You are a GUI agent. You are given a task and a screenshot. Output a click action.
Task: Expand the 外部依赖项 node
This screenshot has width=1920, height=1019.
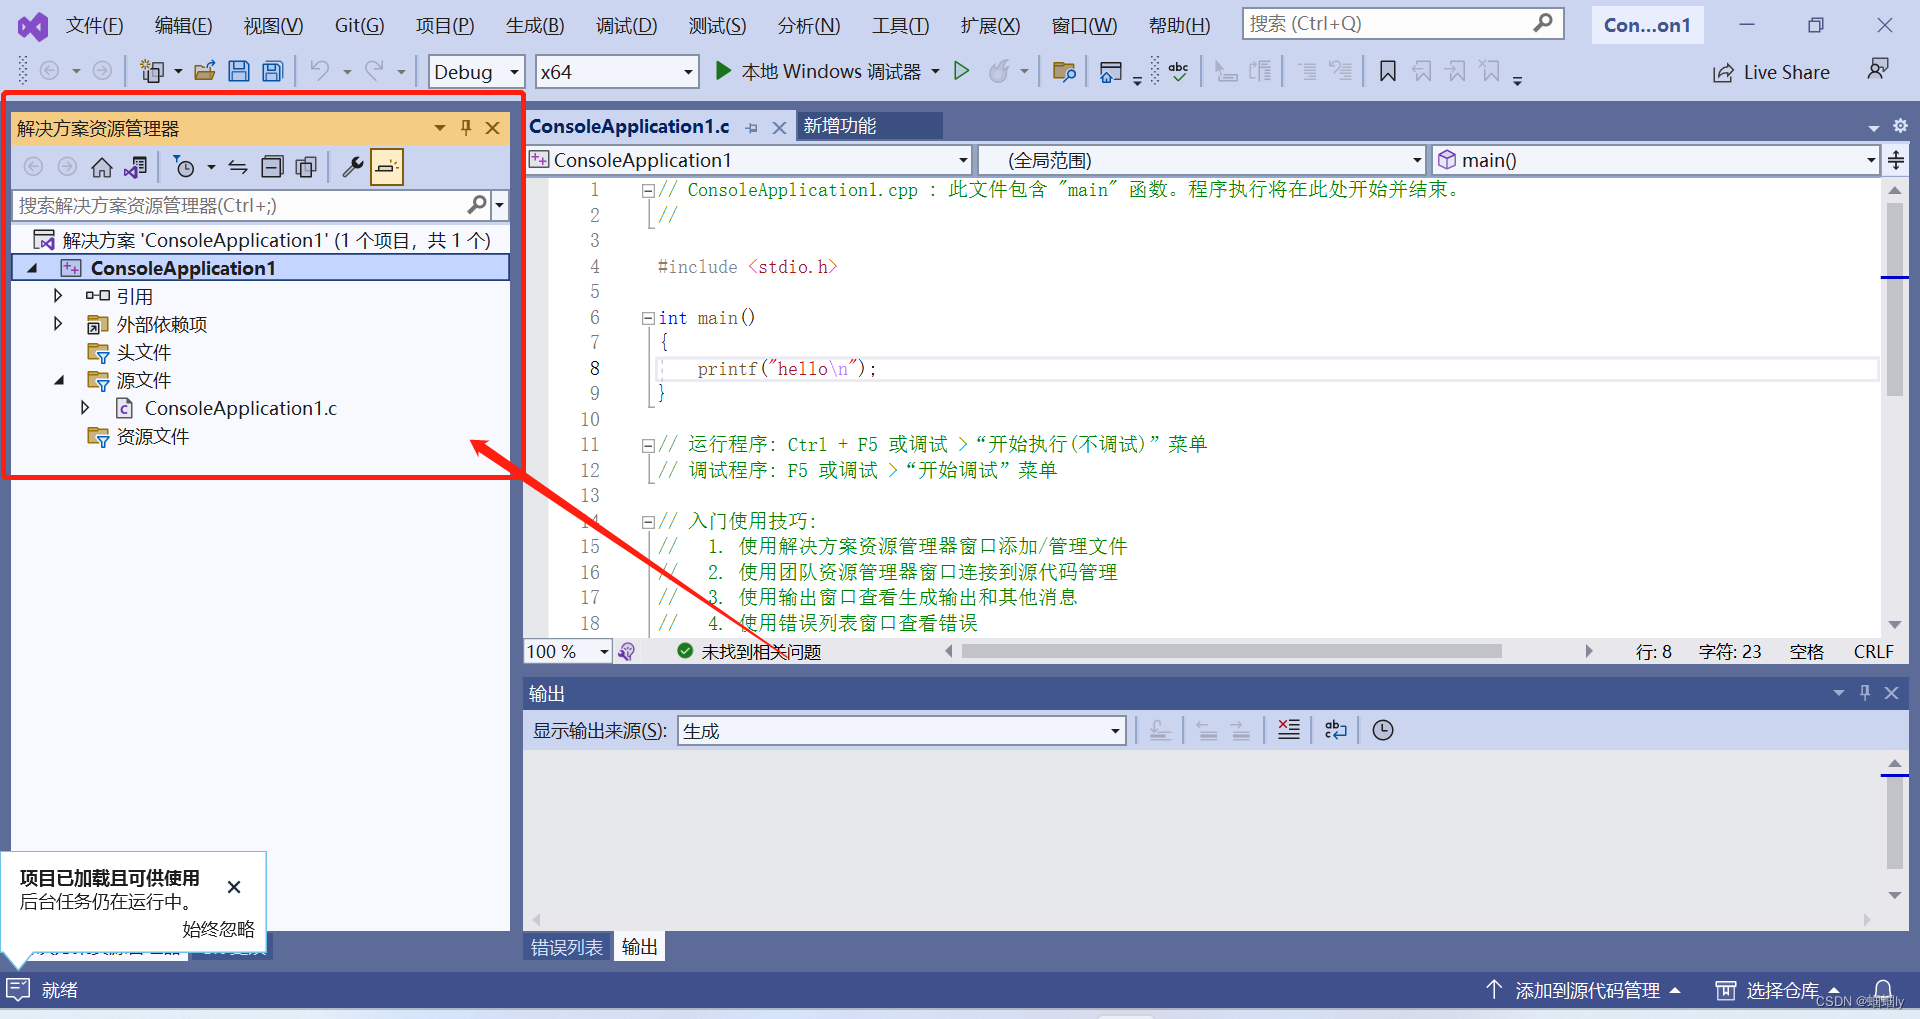click(x=58, y=324)
